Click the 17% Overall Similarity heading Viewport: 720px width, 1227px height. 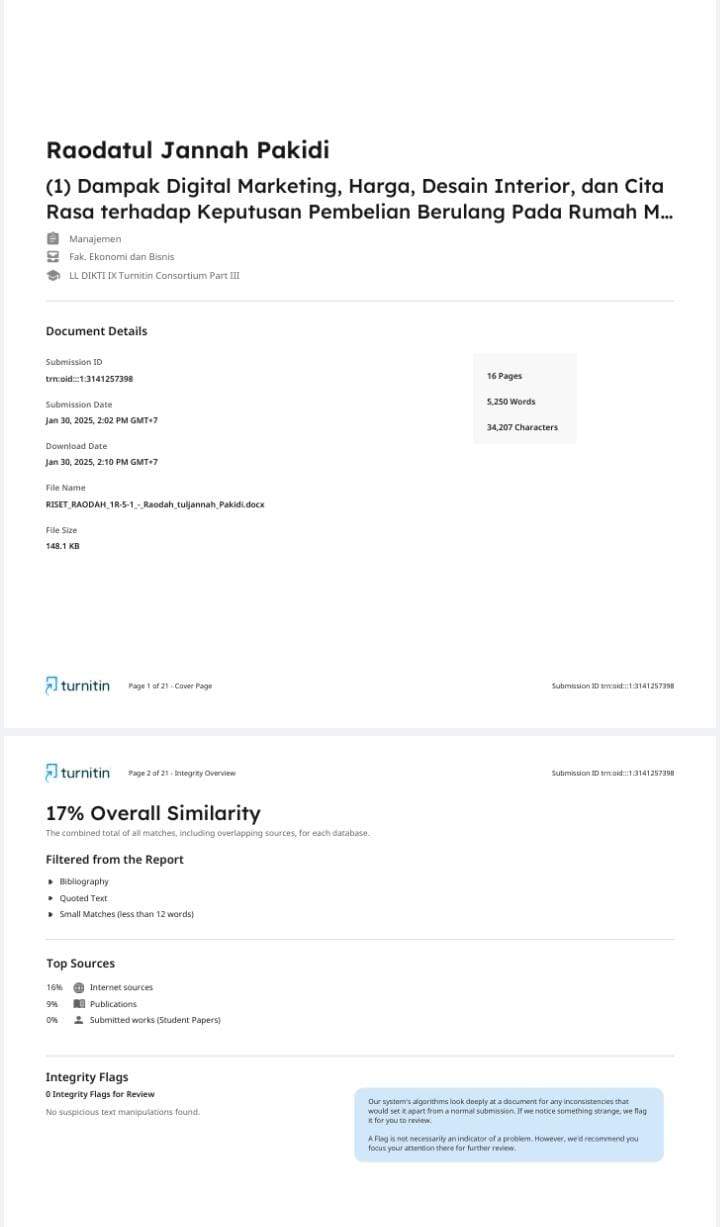(153, 813)
